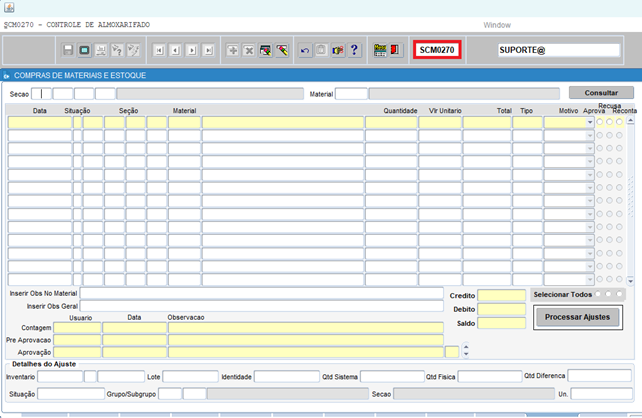Click the Debito value field
The width and height of the screenshot is (642, 418).
(502, 309)
